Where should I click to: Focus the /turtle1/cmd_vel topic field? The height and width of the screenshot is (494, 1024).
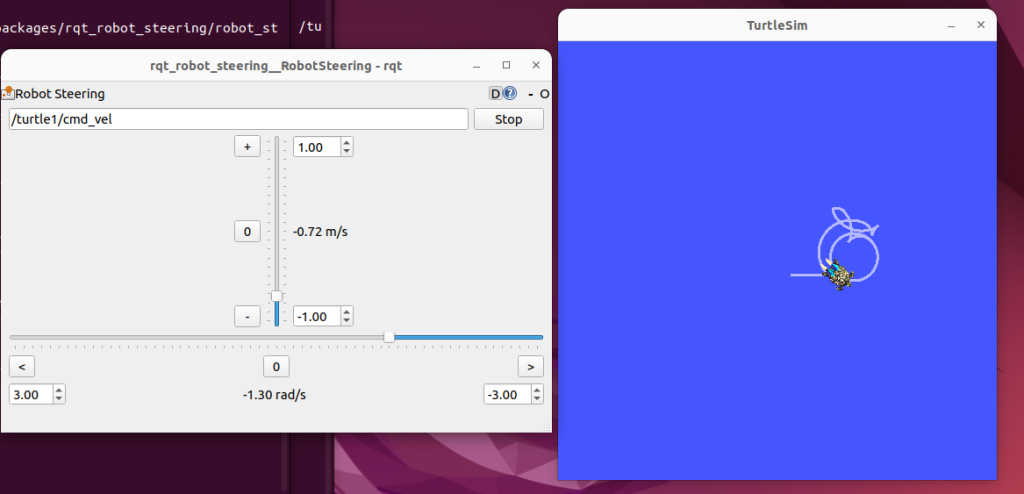tap(238, 119)
